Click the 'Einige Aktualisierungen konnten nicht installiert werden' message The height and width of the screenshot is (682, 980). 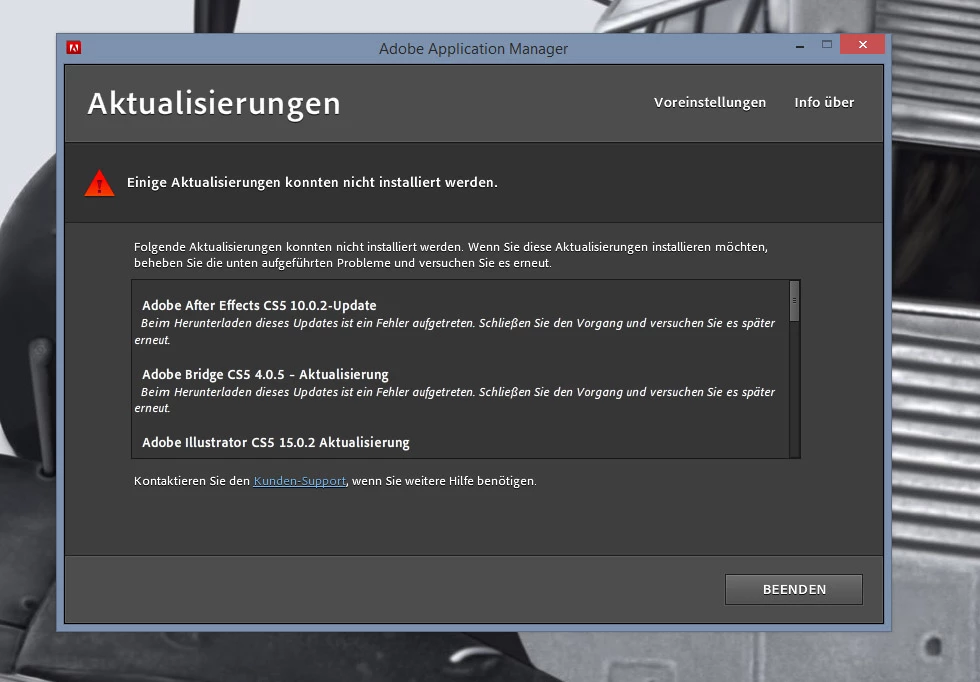[312, 183]
